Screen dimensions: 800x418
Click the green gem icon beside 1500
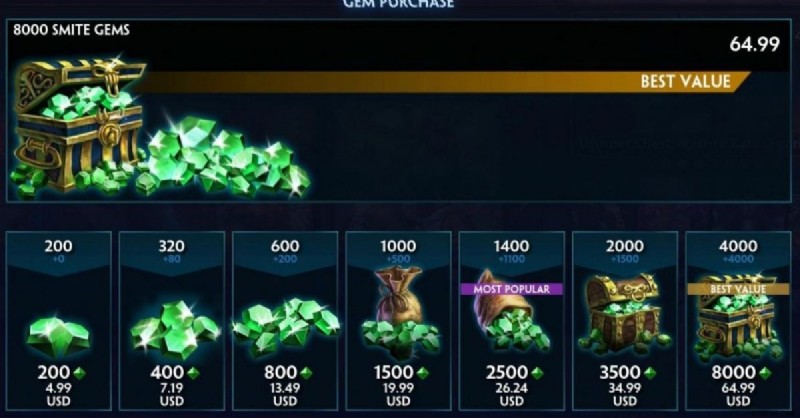click(x=423, y=374)
